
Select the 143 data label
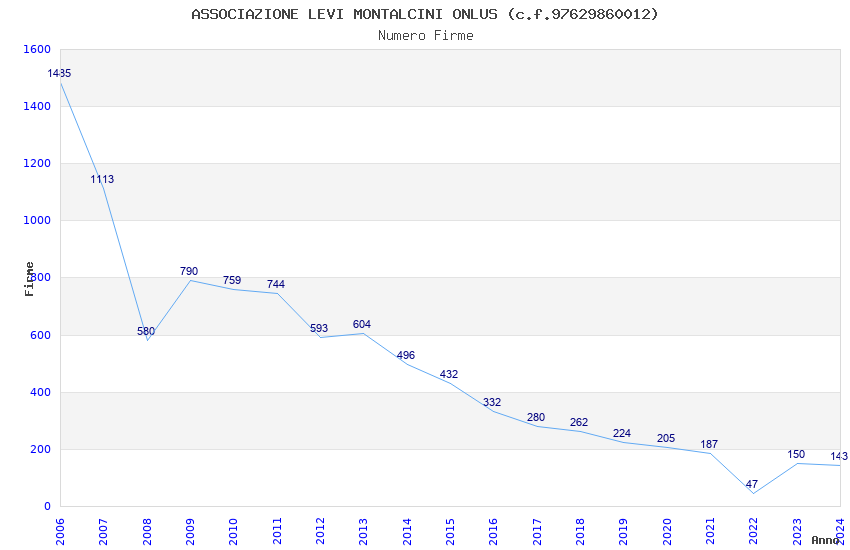click(839, 456)
